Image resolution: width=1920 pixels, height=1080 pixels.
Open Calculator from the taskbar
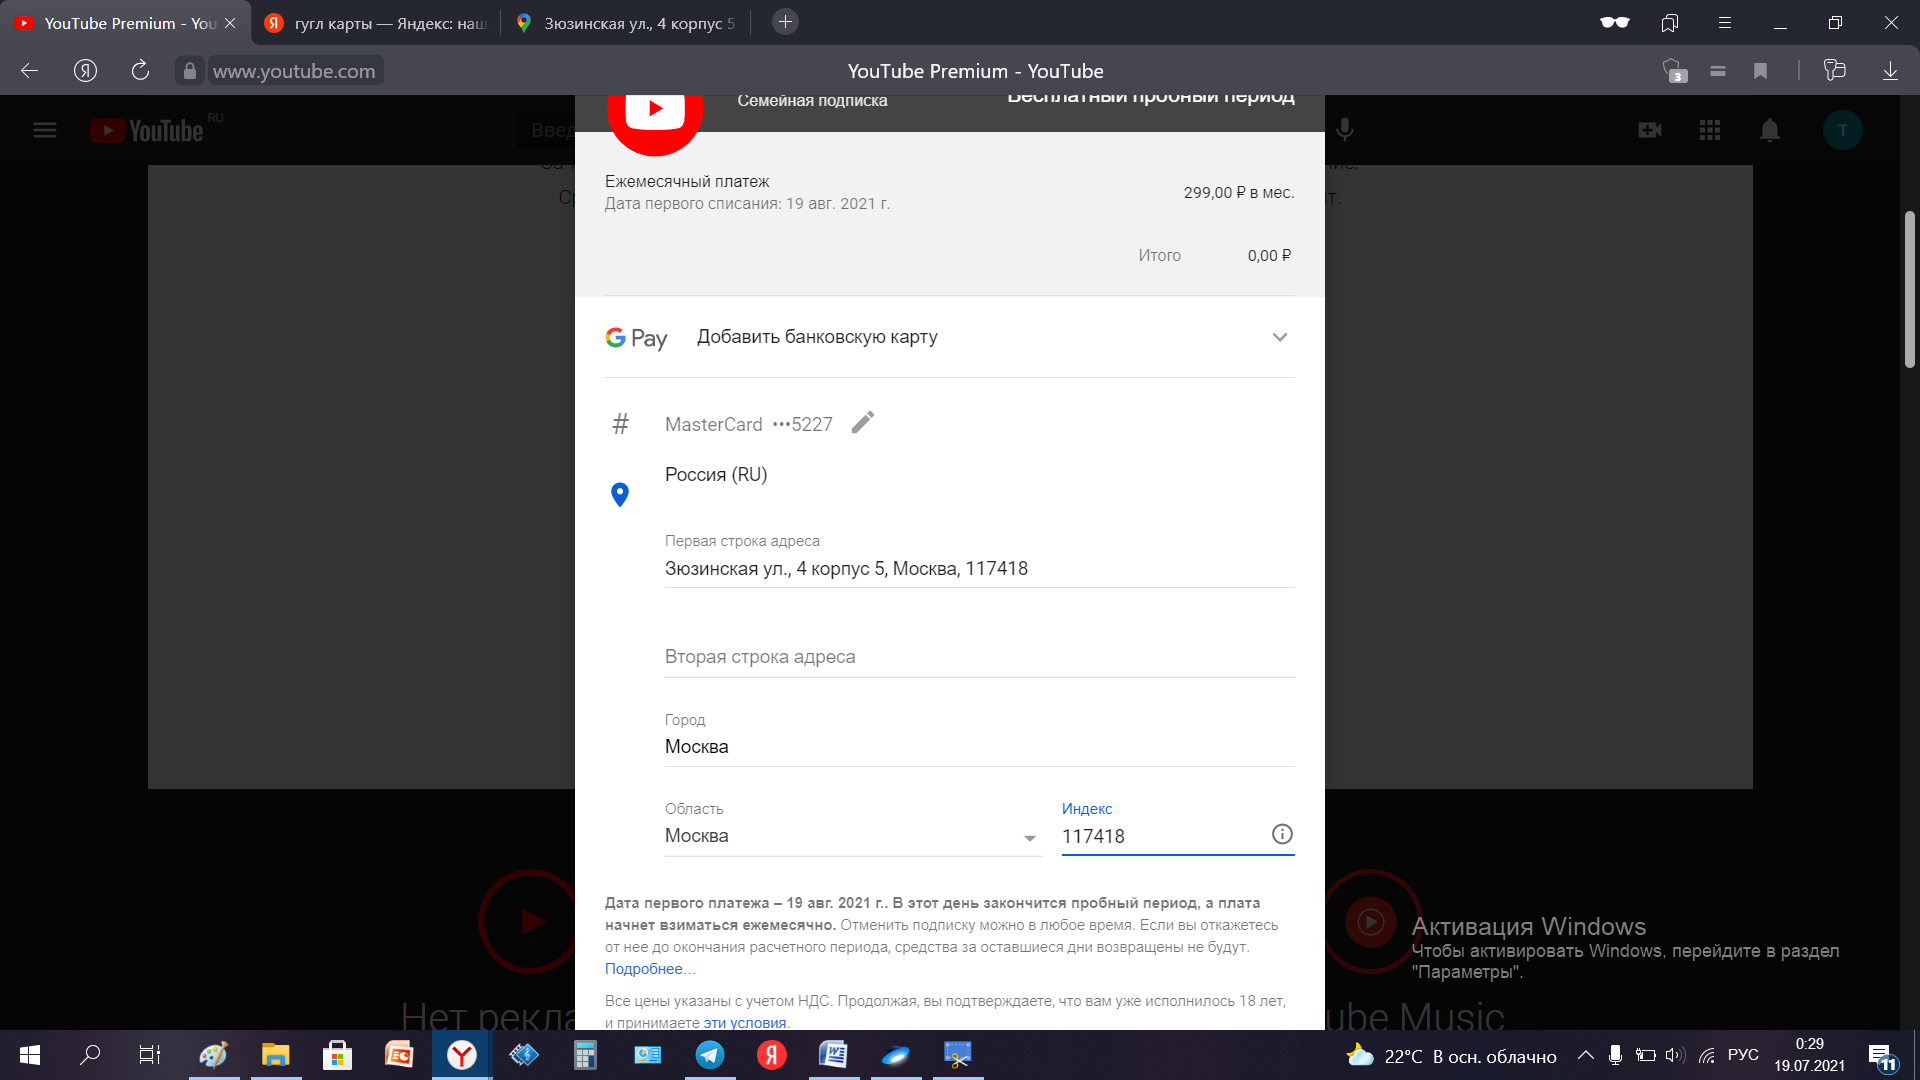(585, 1055)
